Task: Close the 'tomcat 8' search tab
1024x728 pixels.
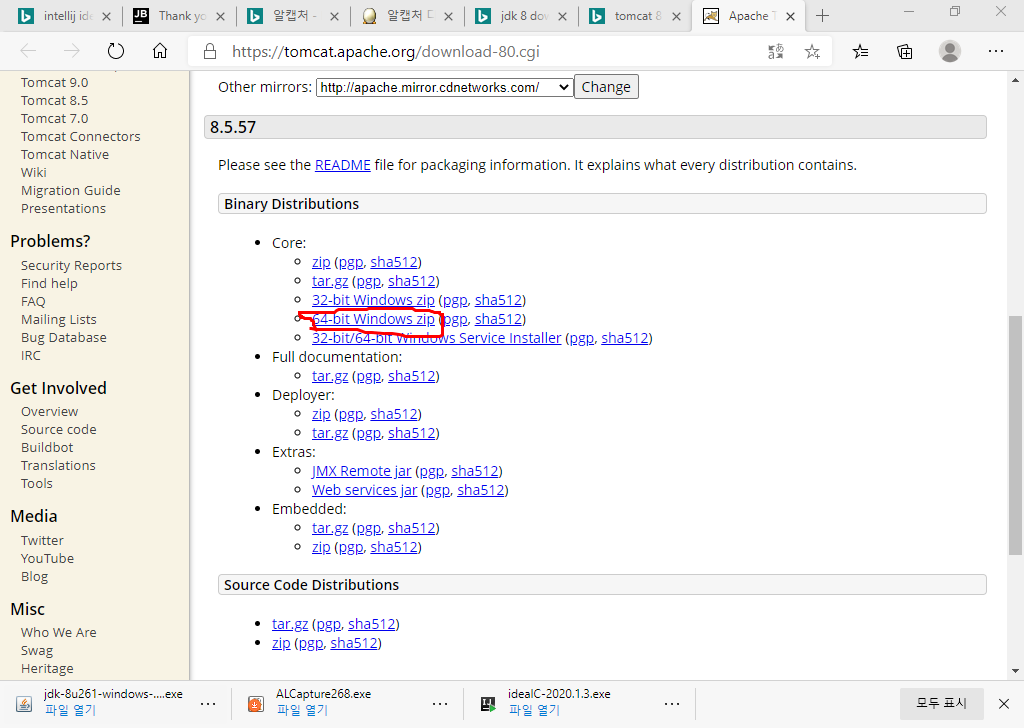Action: click(x=676, y=16)
